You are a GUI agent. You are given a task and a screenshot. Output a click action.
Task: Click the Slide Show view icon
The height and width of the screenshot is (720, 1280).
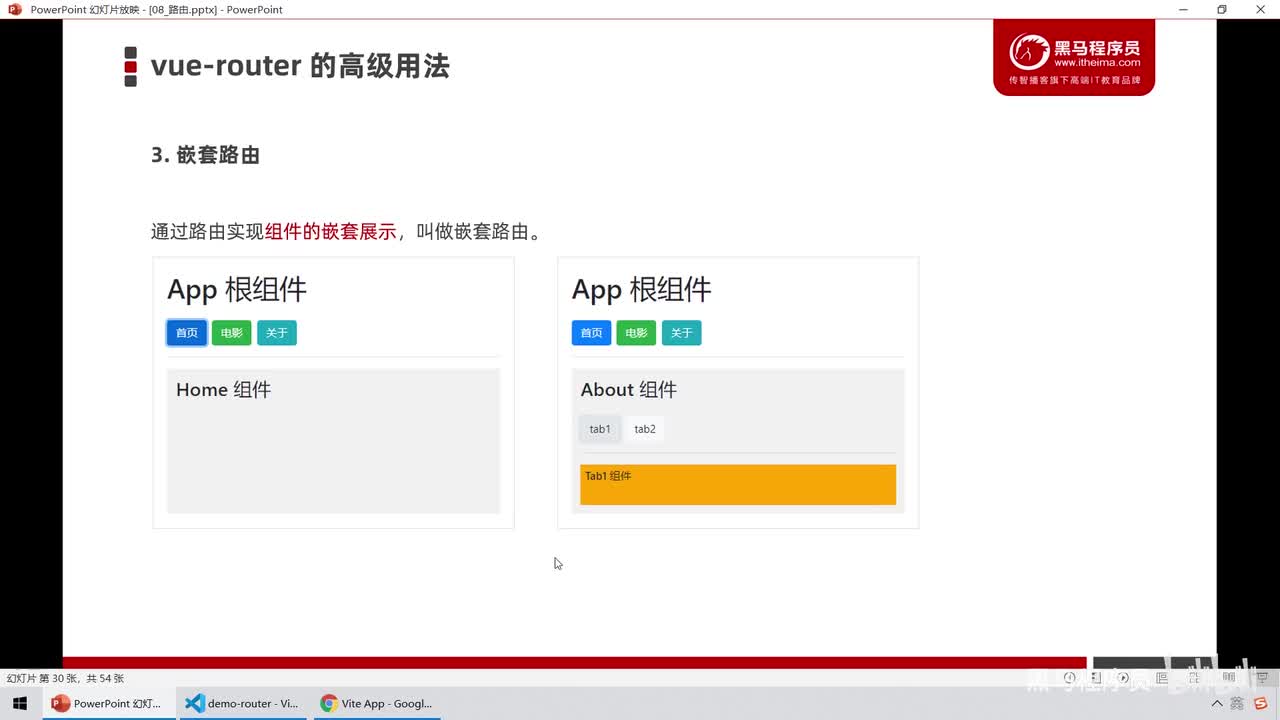(x=1262, y=677)
